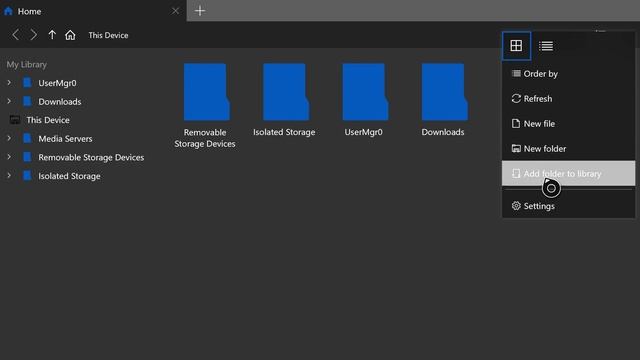Expand Removable Storage Devices tree node

(9, 157)
